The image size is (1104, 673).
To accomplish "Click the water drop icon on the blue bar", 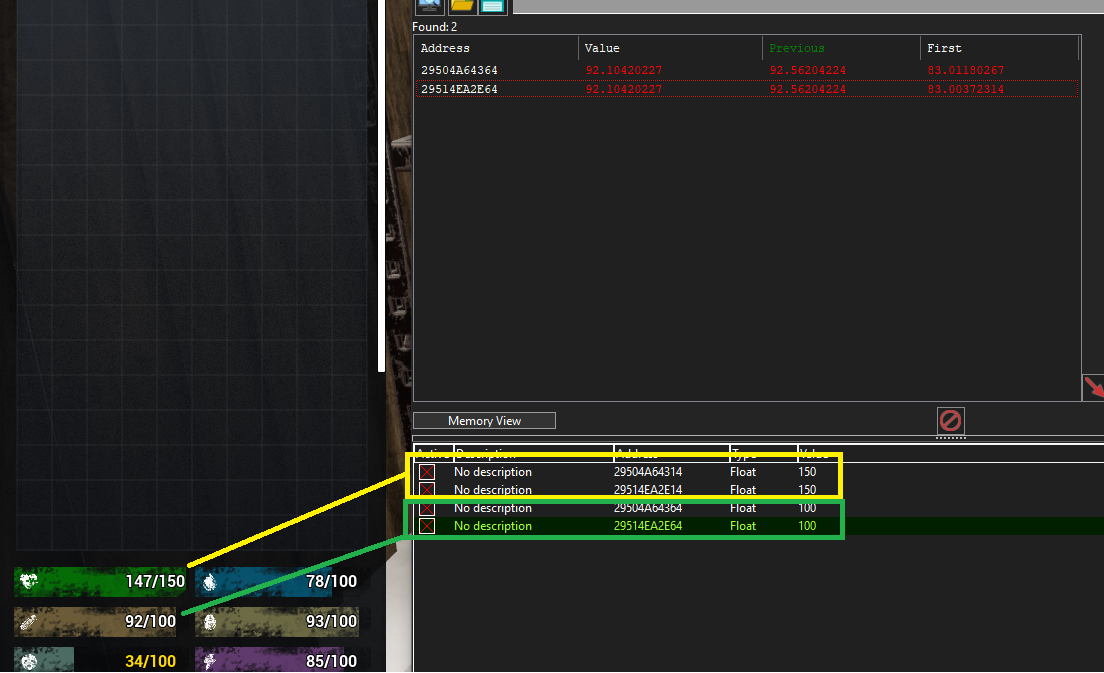I will (210, 581).
